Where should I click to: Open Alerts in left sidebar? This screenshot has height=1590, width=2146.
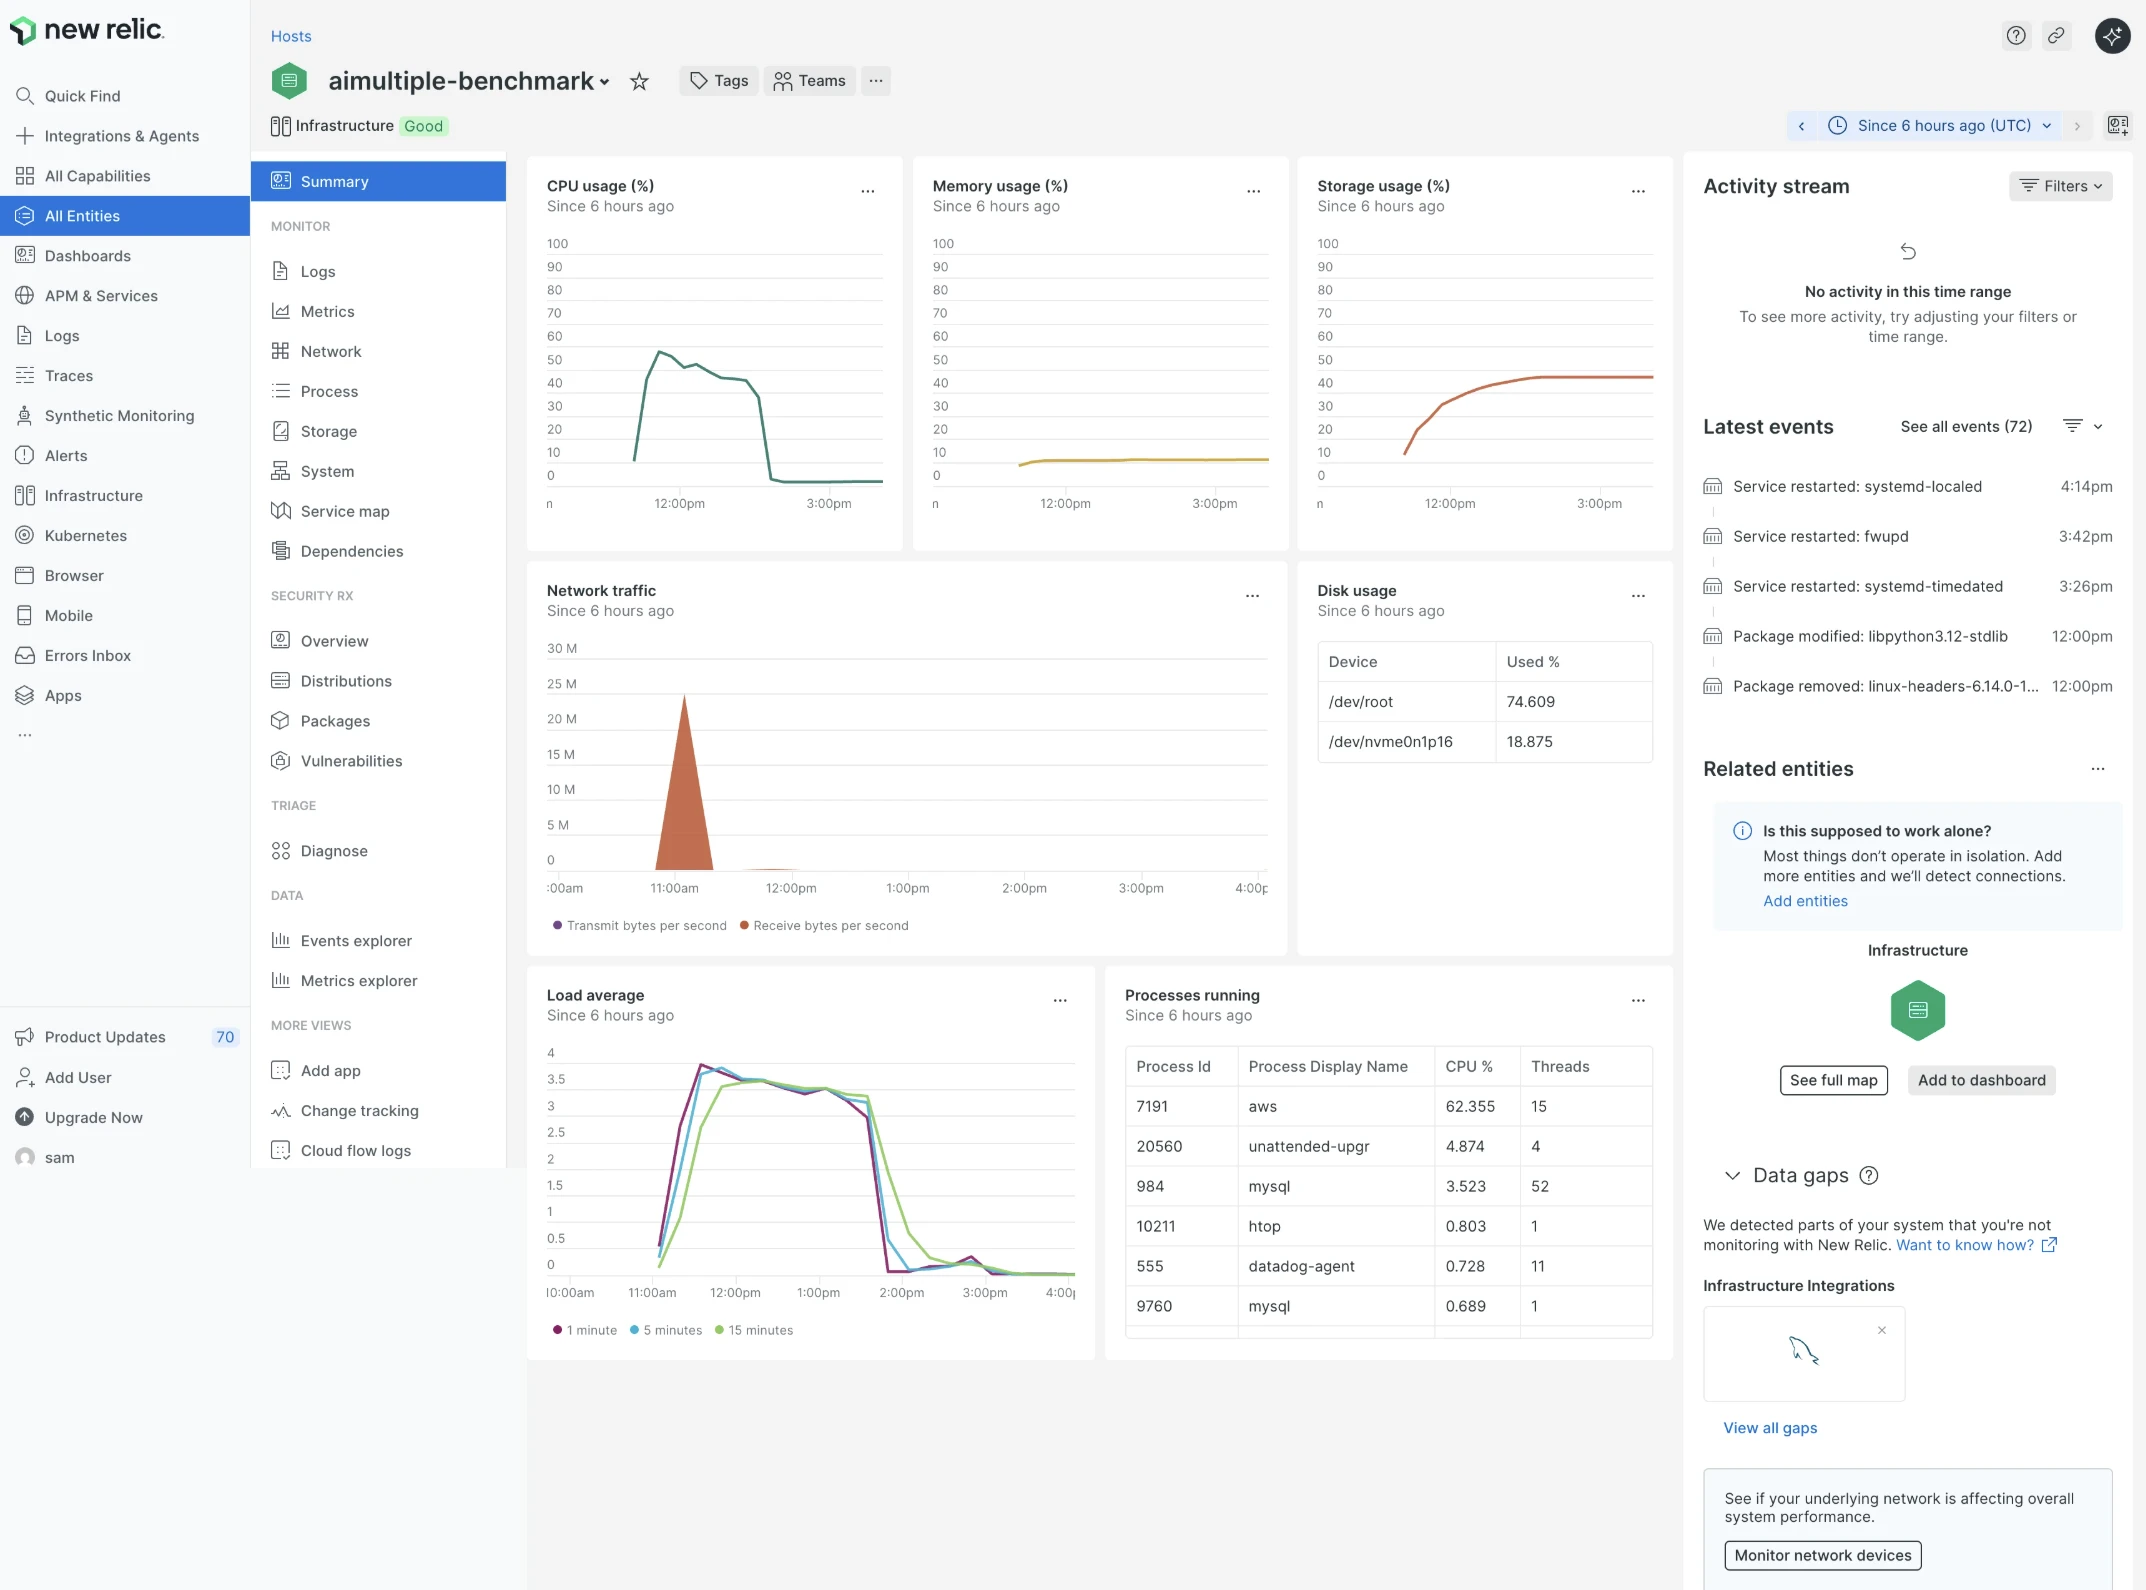click(x=125, y=456)
